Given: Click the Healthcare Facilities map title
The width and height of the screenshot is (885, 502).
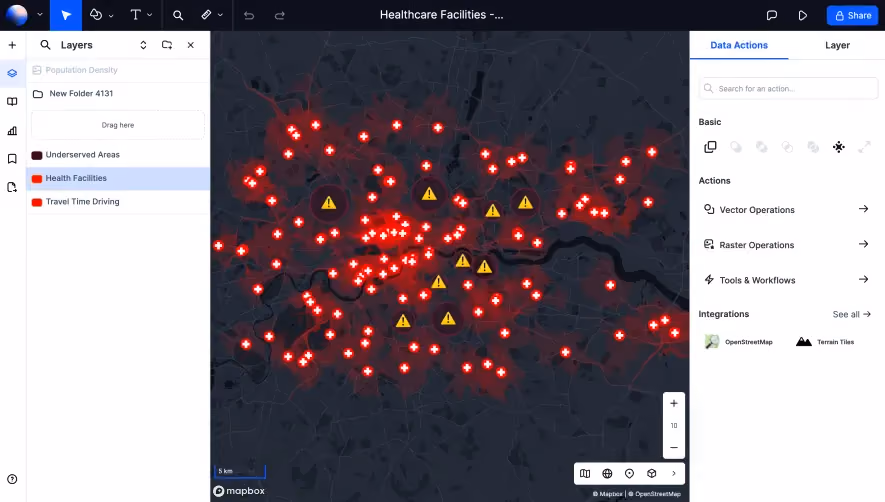Looking at the screenshot, I should point(441,15).
